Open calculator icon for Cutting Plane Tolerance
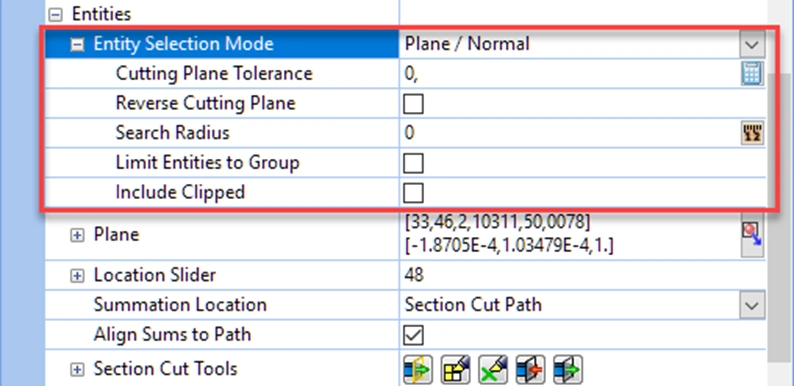The width and height of the screenshot is (794, 386). [752, 74]
